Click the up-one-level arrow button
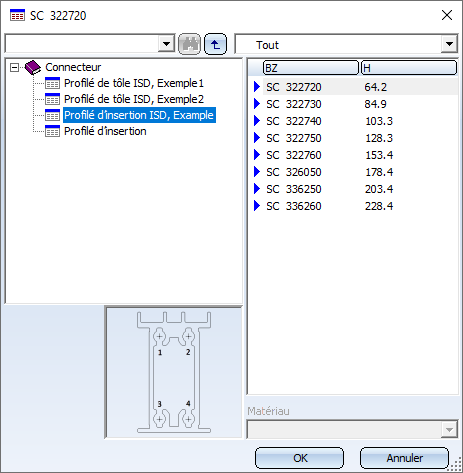 pyautogui.click(x=215, y=44)
